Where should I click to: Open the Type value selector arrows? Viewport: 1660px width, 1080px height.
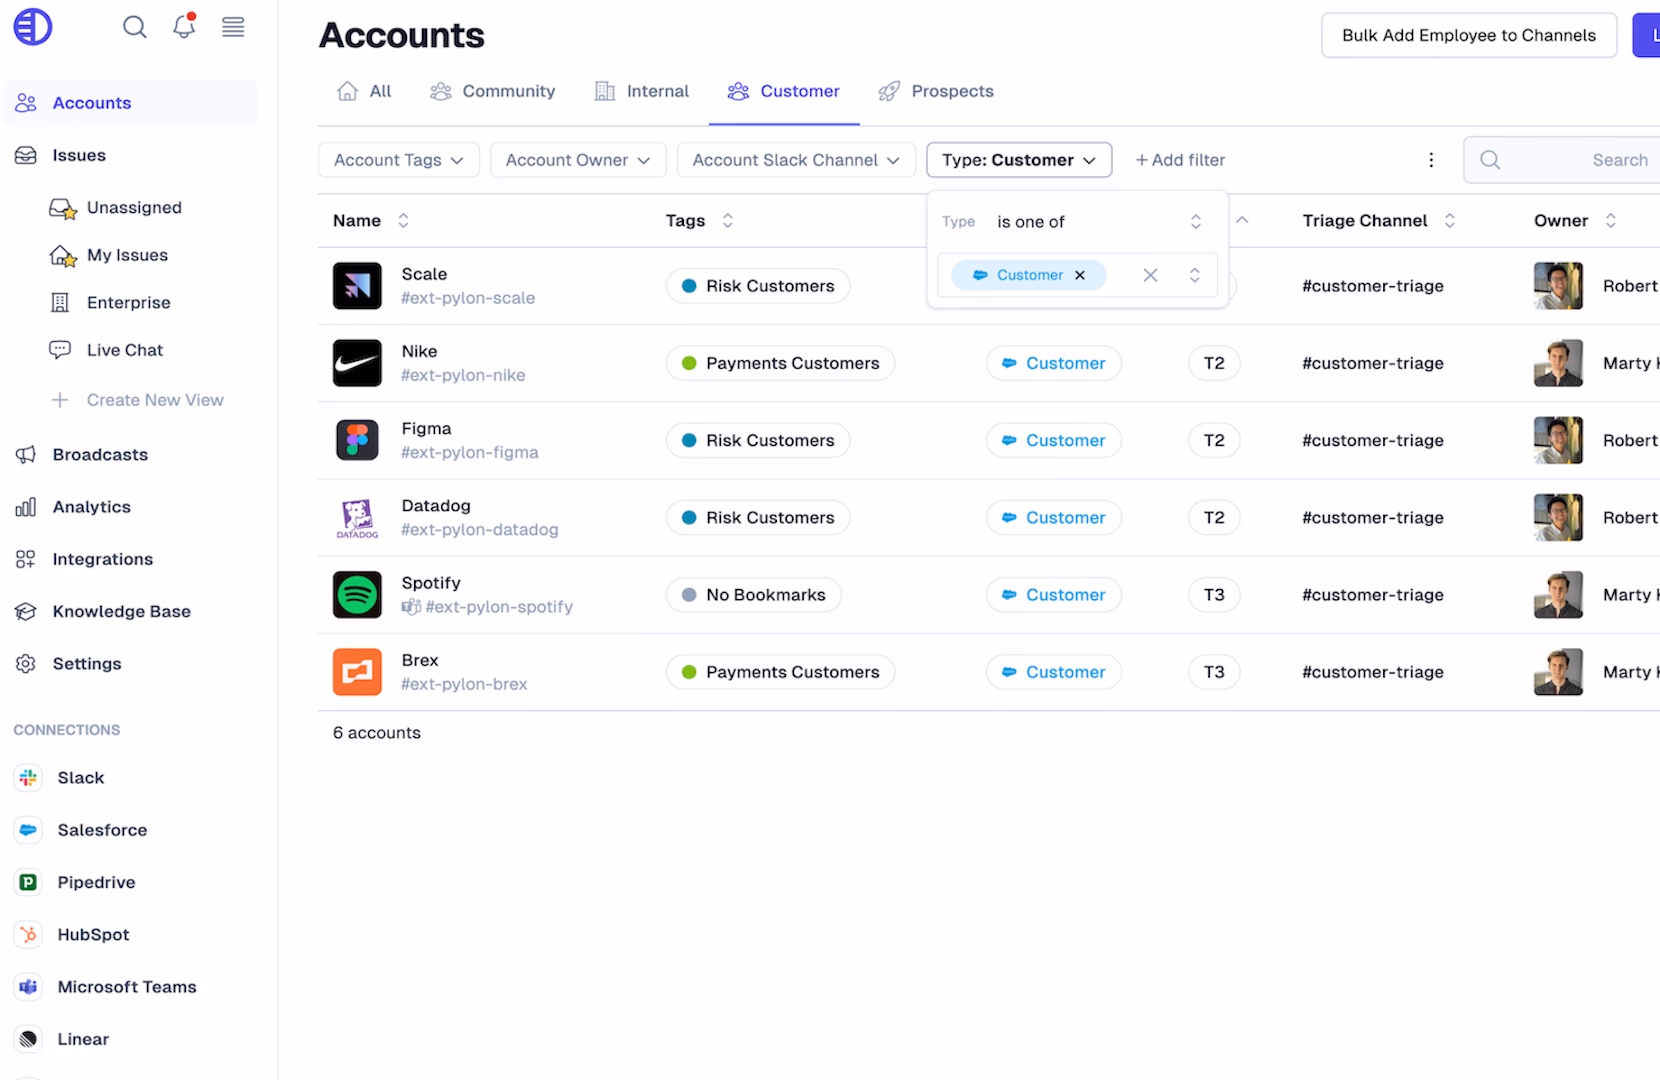pyautogui.click(x=1195, y=275)
